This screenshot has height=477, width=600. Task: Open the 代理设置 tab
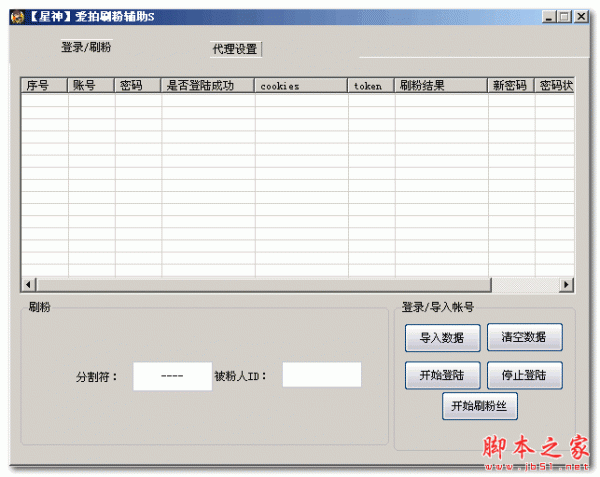click(235, 49)
